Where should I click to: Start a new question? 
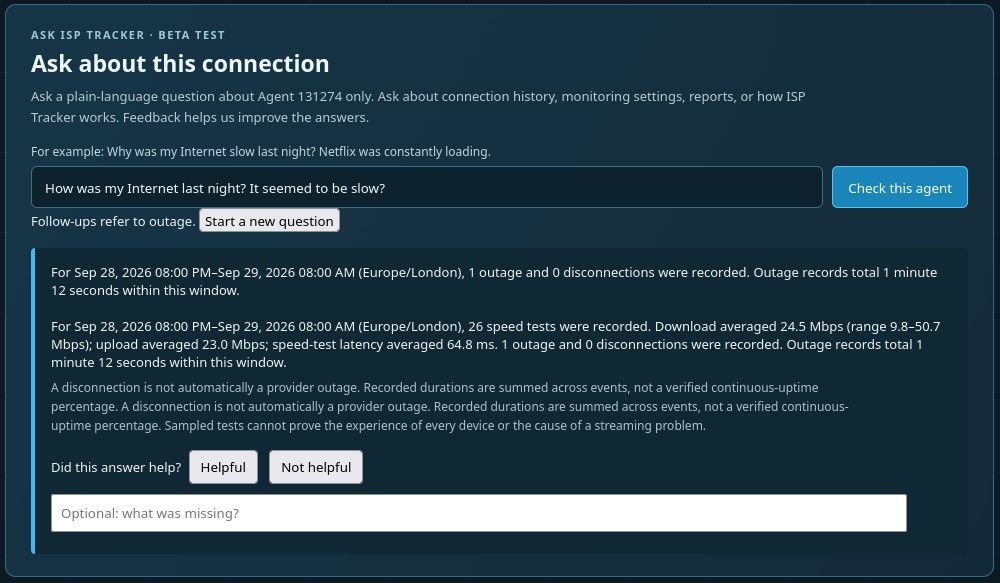269,221
